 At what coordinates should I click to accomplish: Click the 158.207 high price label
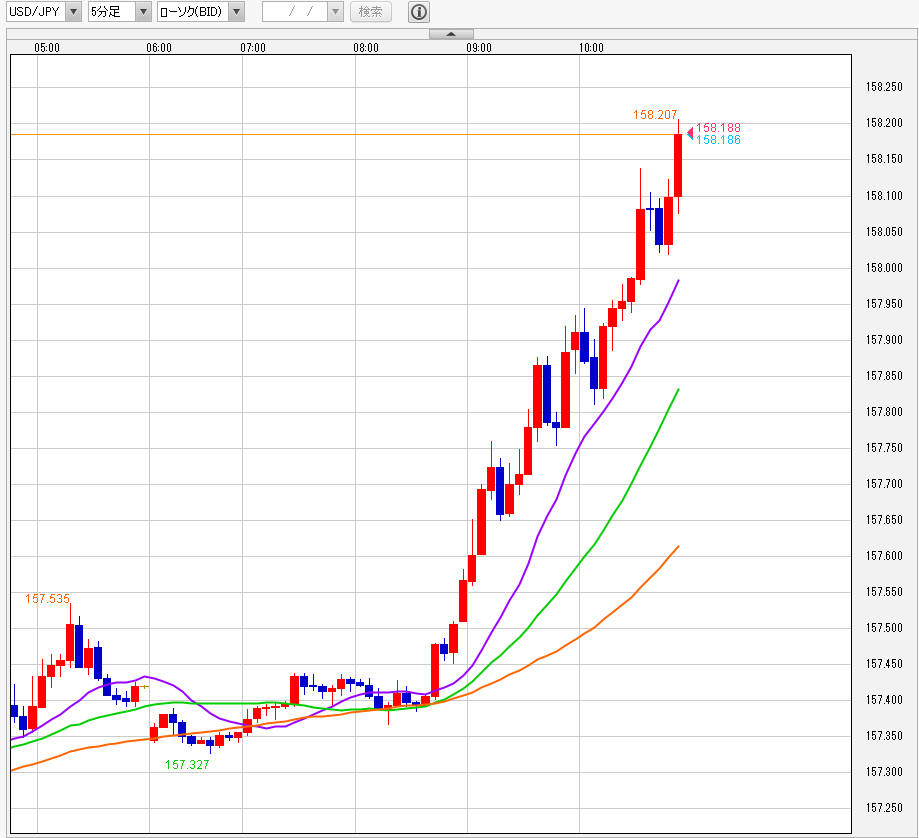(655, 115)
